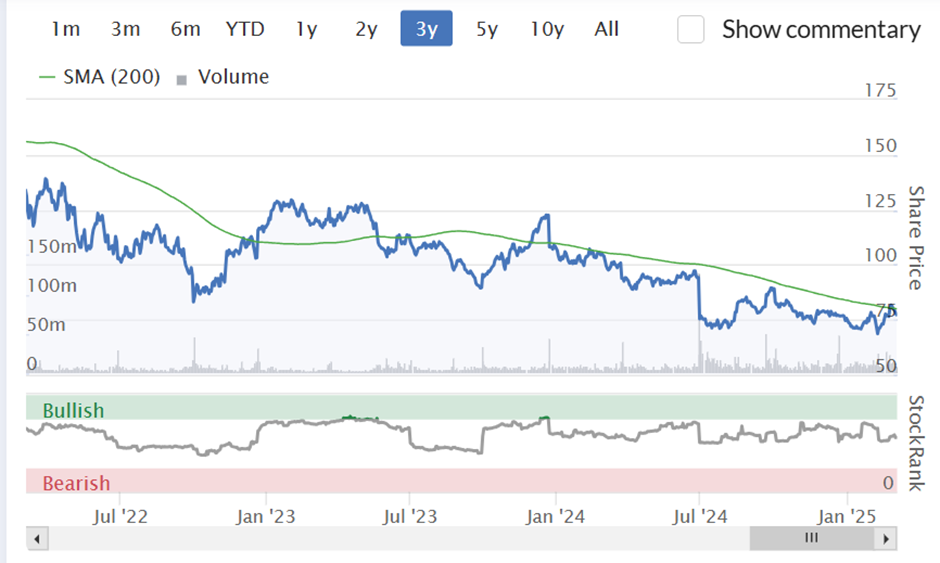Switch chart to 6m range
Viewport: 940px width, 563px height.
click(185, 29)
